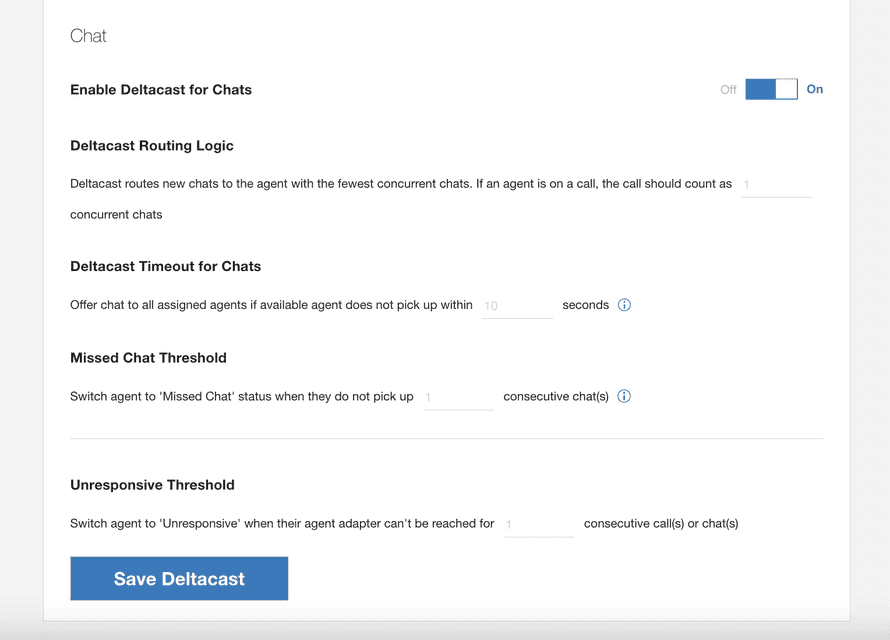Image resolution: width=890 pixels, height=640 pixels.
Task: Click the Missed Chat Threshold heading
Action: (148, 357)
